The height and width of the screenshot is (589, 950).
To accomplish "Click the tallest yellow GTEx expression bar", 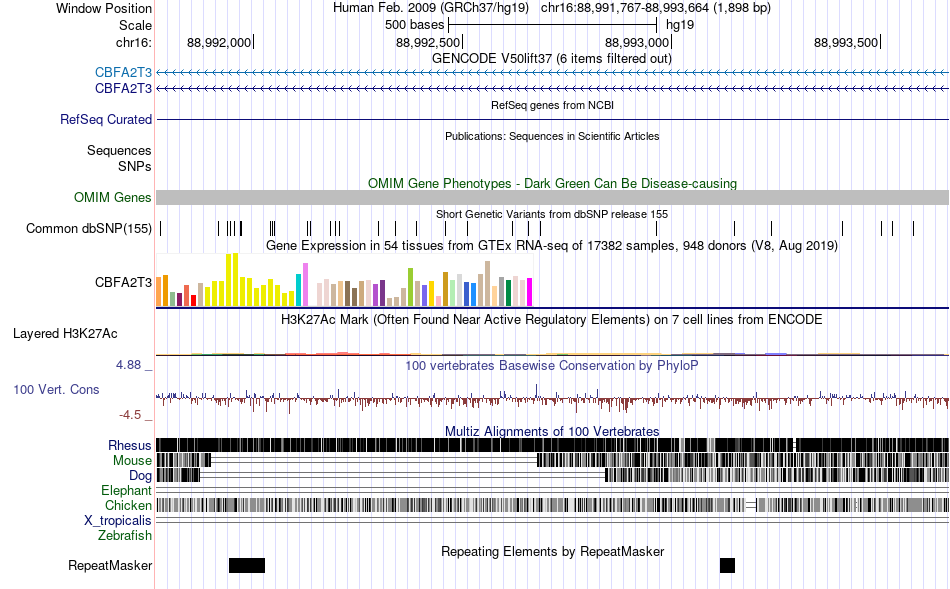I will (236, 279).
